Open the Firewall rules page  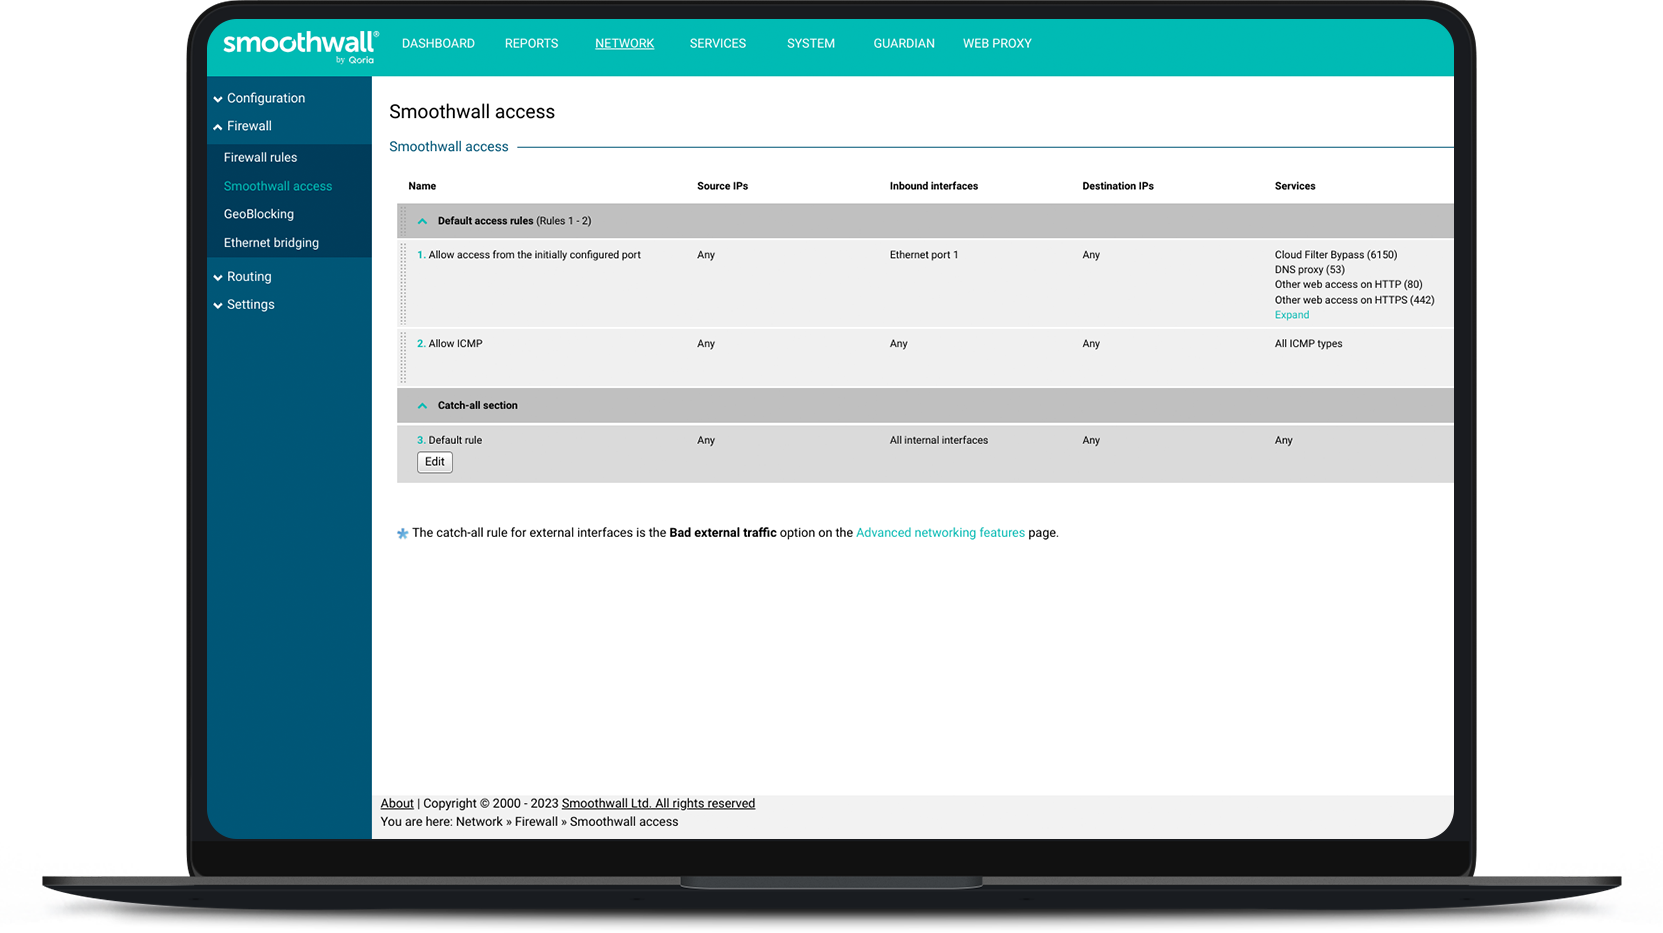pyautogui.click(x=260, y=157)
